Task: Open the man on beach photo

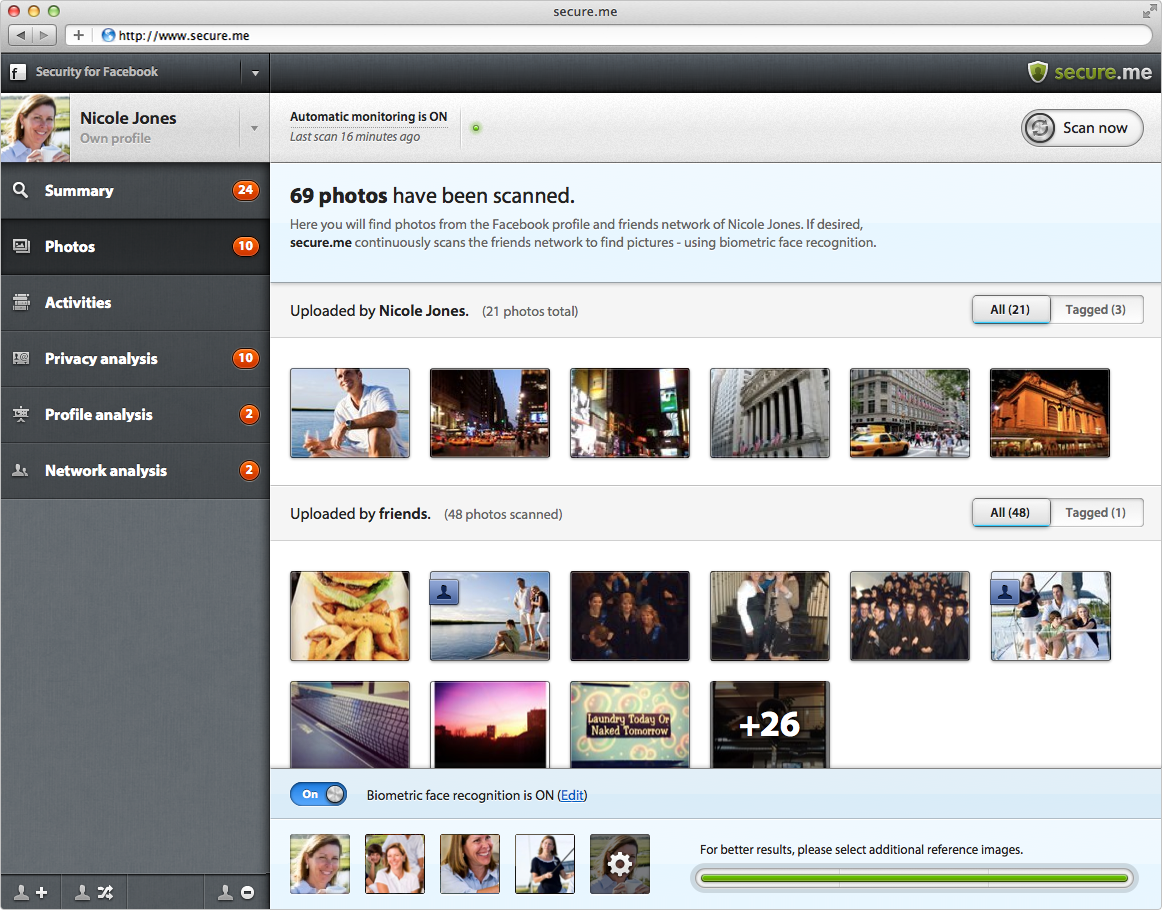Action: pyautogui.click(x=350, y=413)
